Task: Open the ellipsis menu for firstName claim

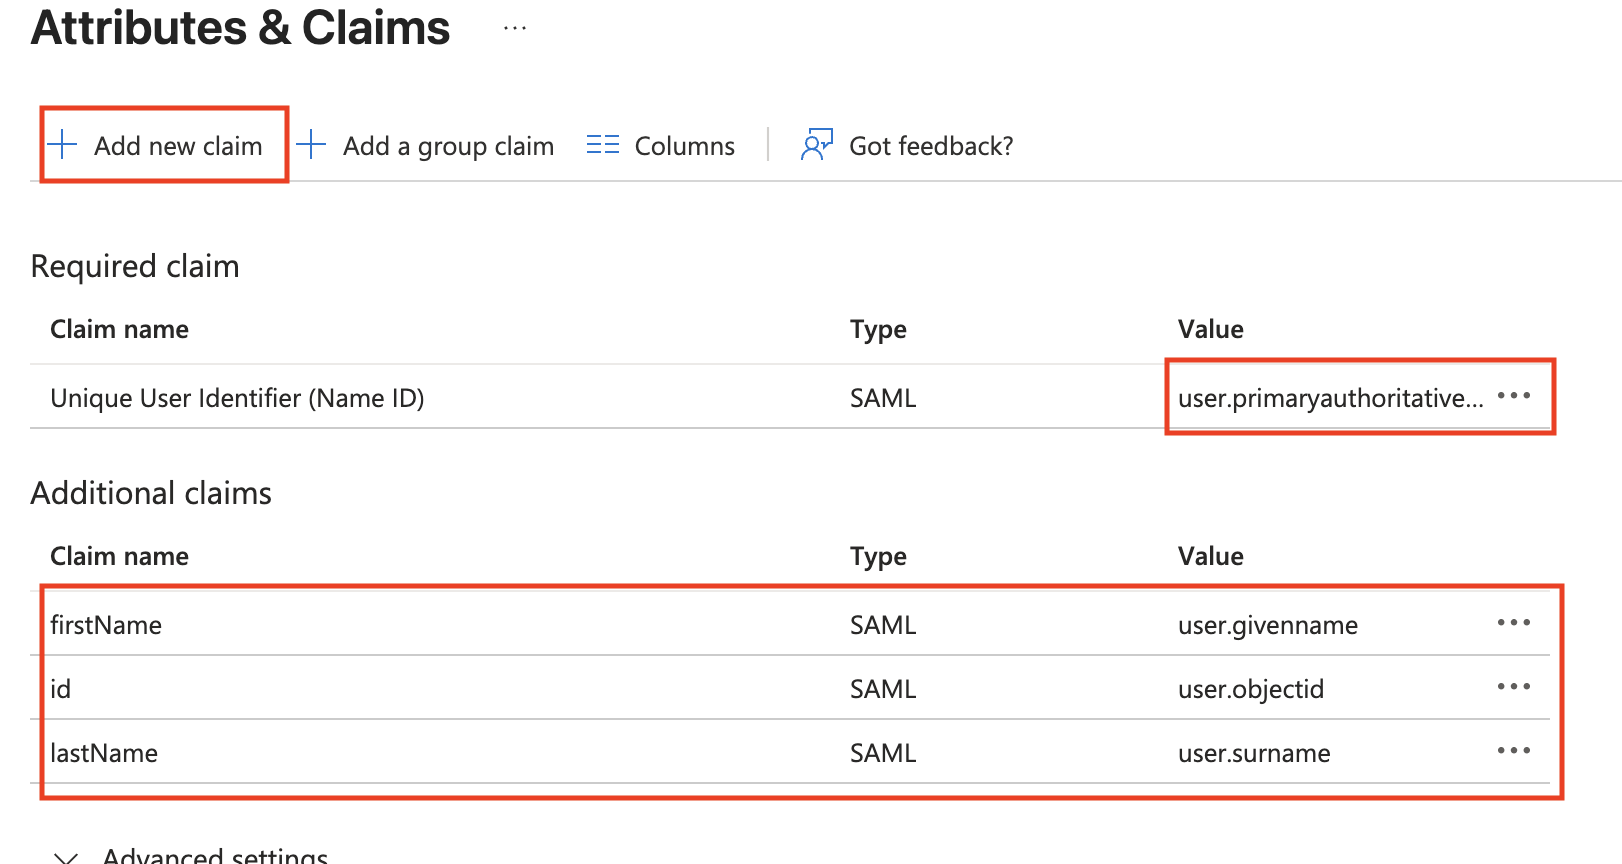Action: (1513, 623)
